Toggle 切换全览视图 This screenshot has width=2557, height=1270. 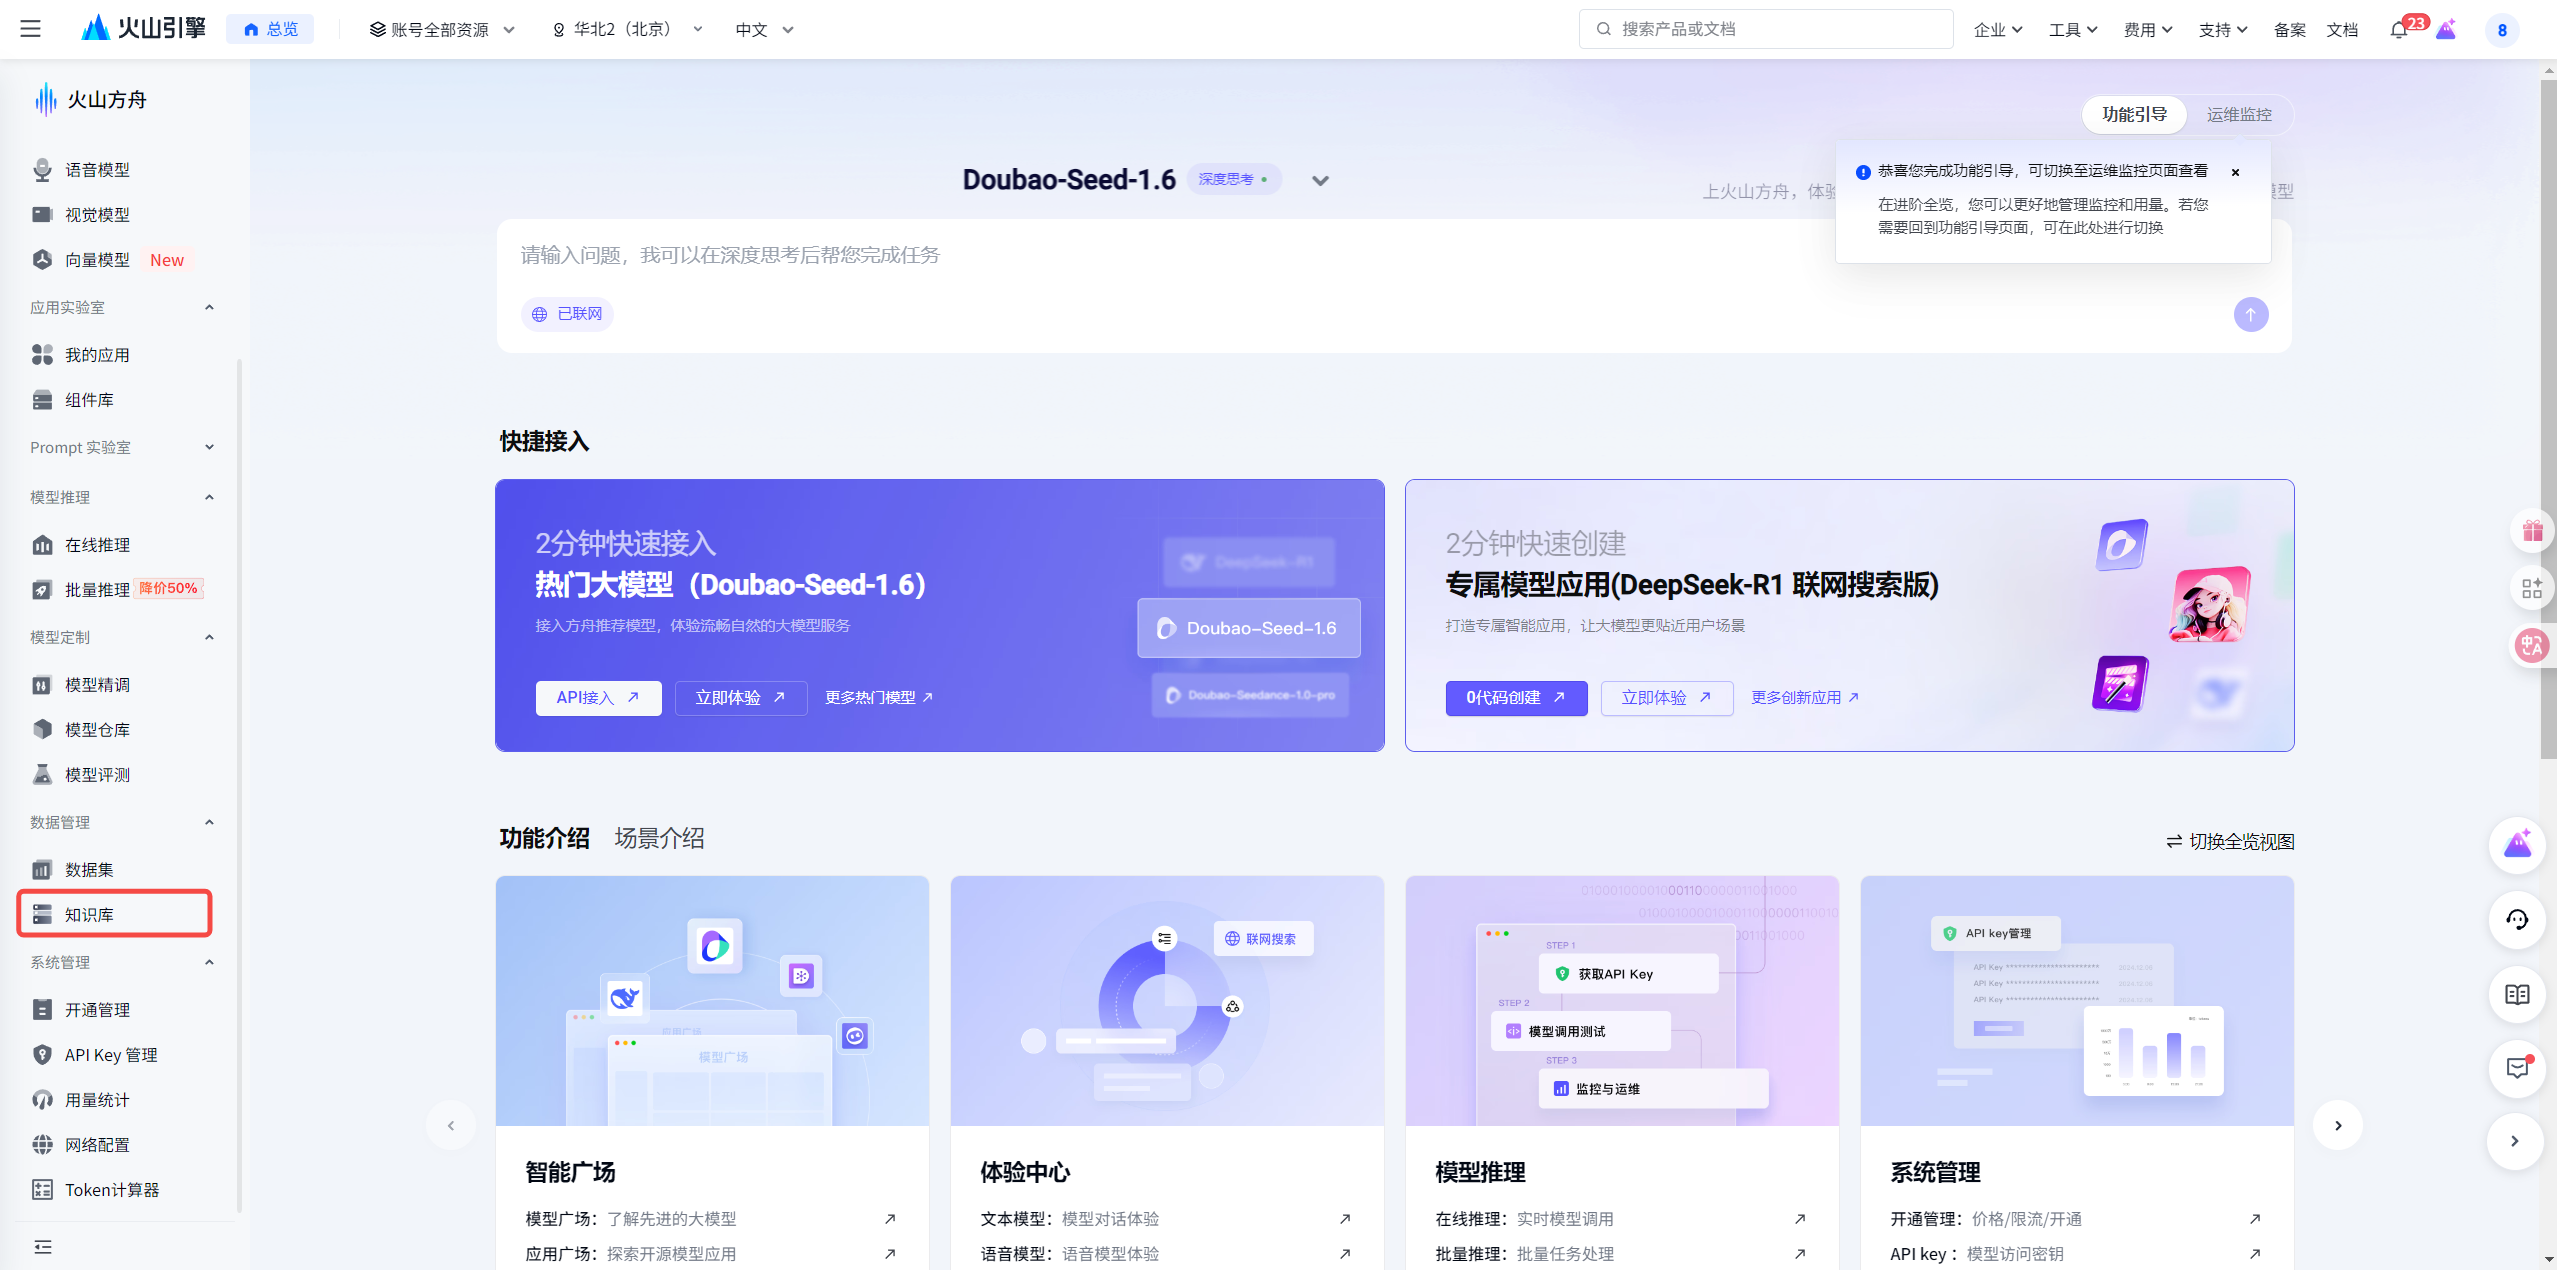tap(2230, 842)
